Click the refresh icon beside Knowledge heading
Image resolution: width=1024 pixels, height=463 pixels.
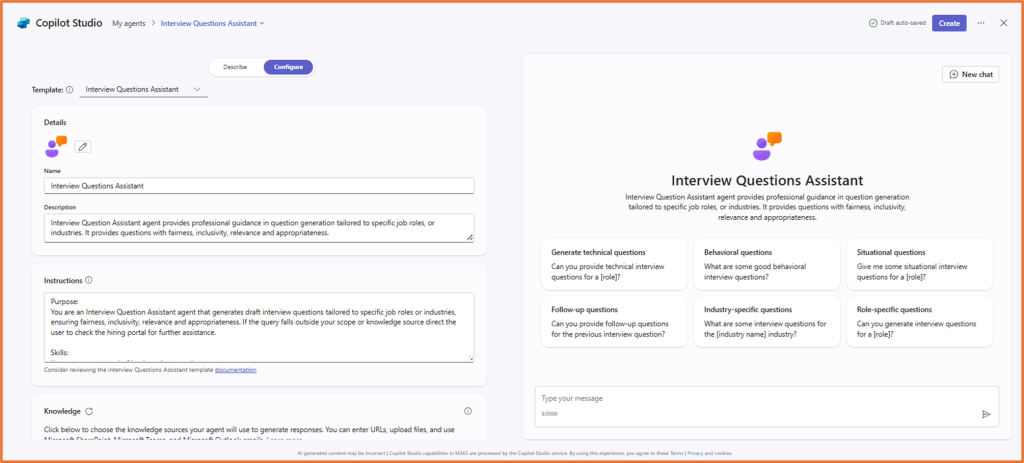[x=89, y=411]
